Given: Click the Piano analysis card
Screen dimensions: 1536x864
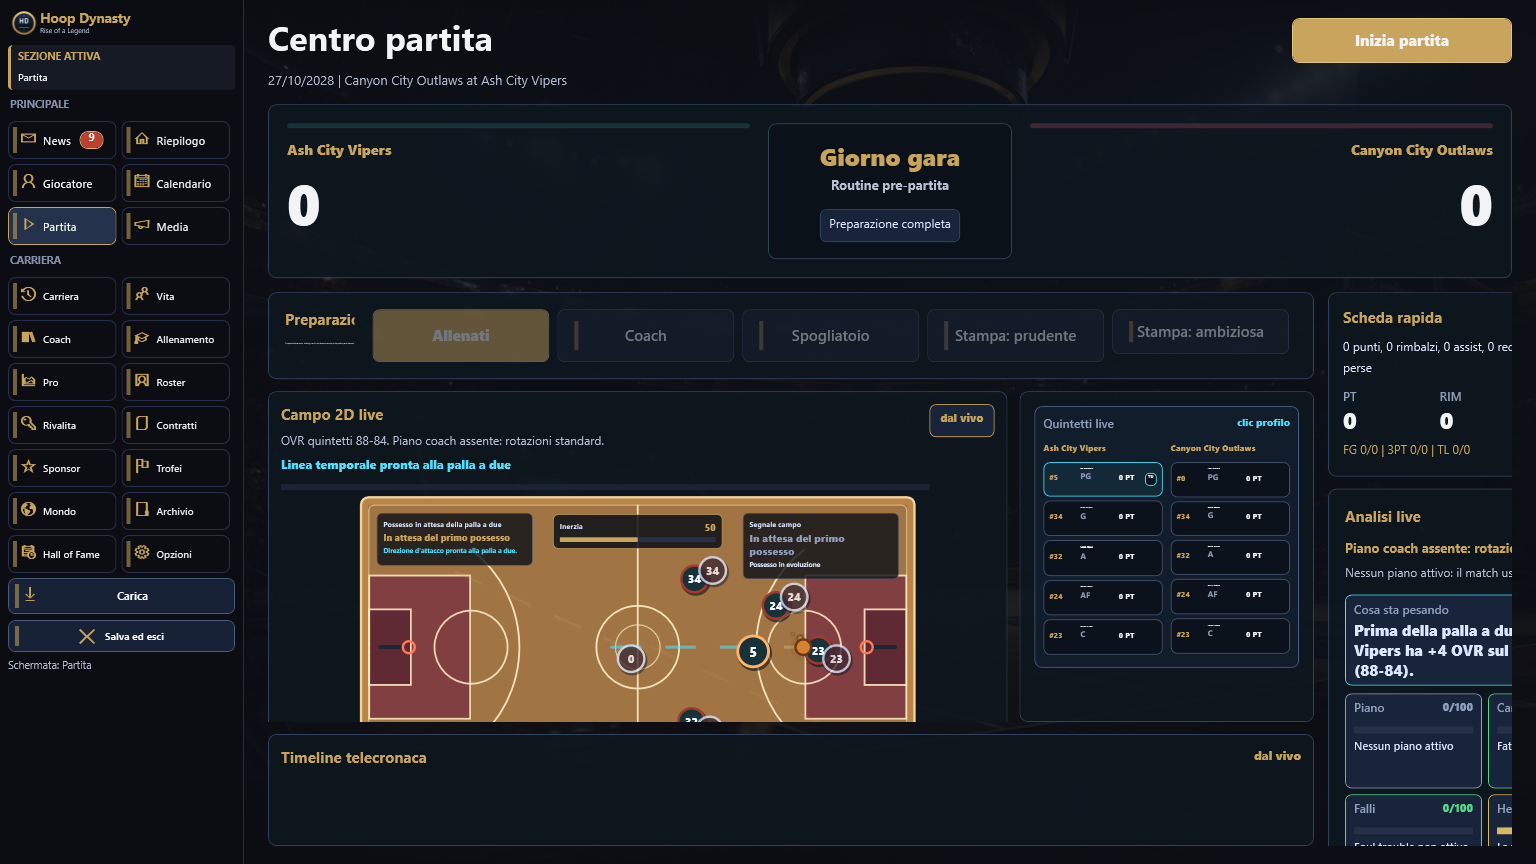Looking at the screenshot, I should (1413, 741).
